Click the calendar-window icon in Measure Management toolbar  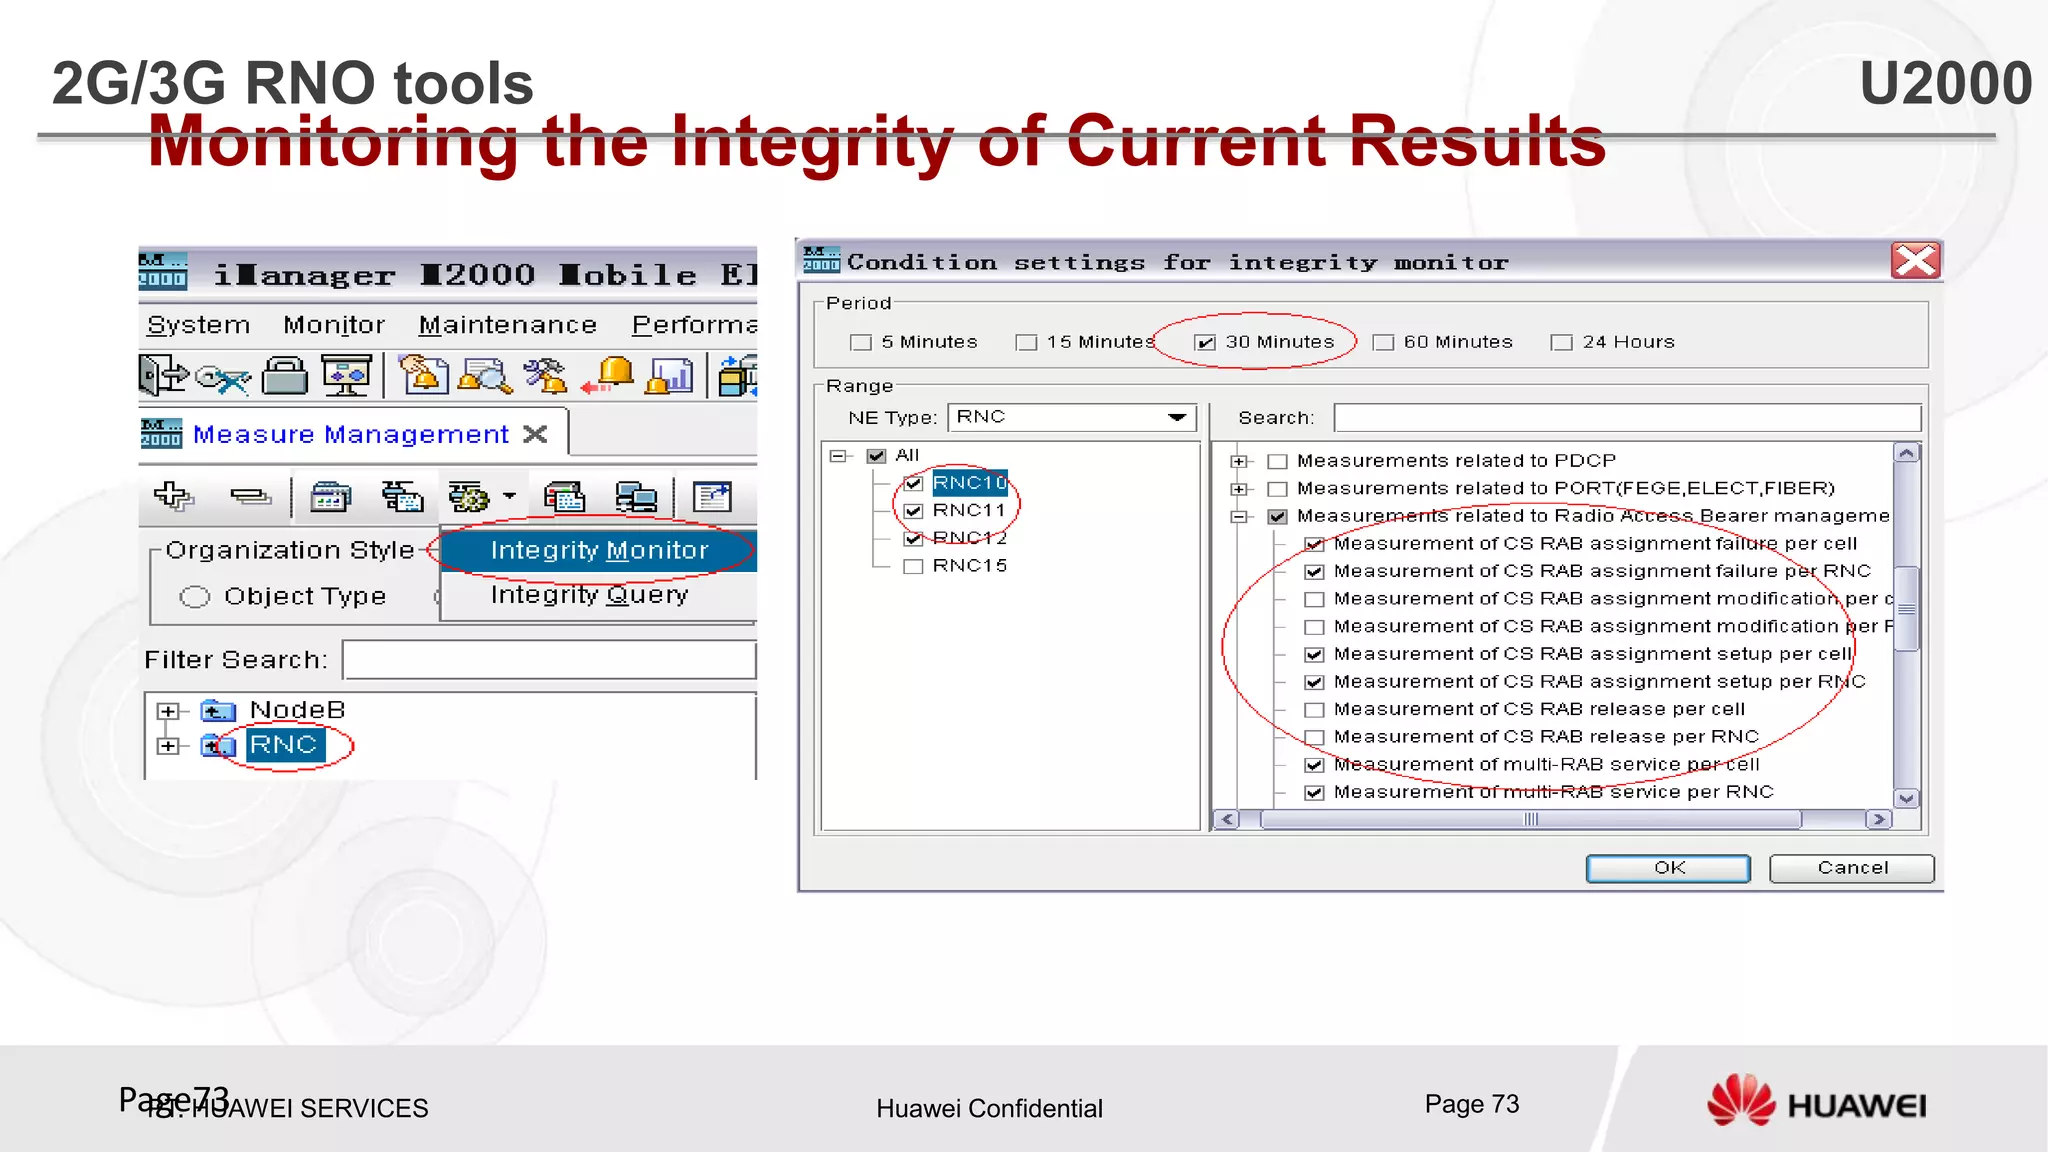[x=330, y=496]
